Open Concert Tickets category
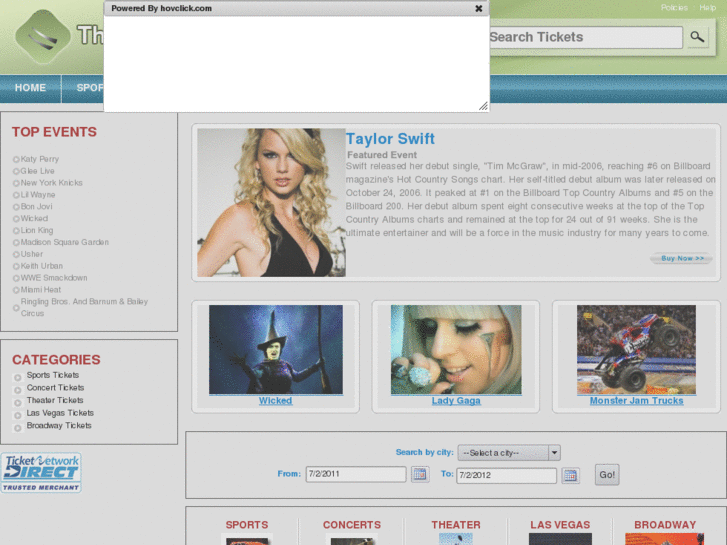The width and height of the screenshot is (727, 545). pos(55,387)
